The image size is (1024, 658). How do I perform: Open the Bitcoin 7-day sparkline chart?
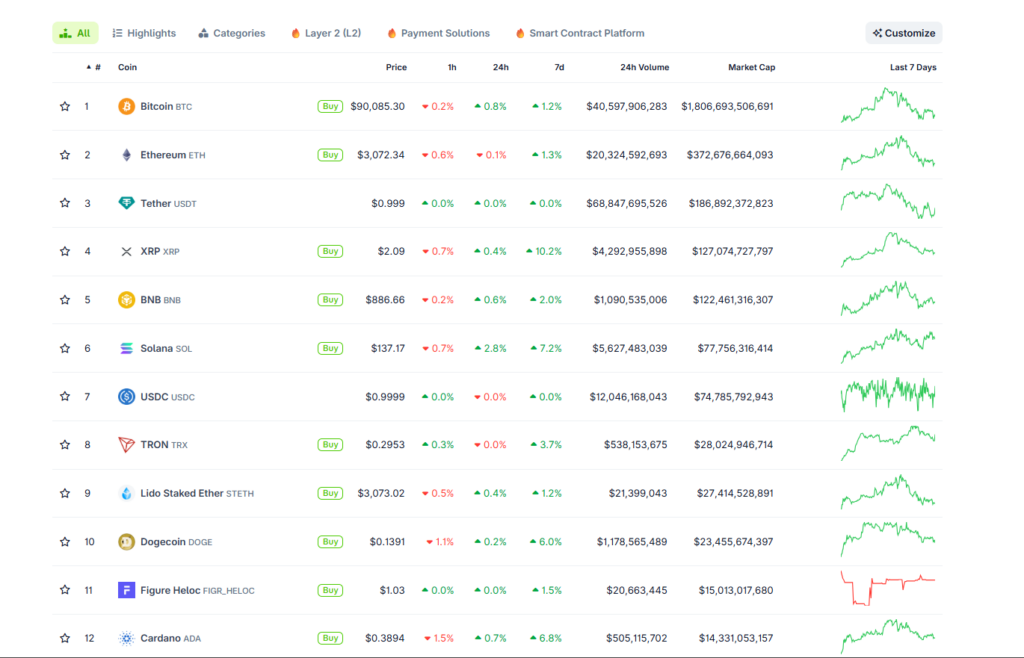point(888,106)
